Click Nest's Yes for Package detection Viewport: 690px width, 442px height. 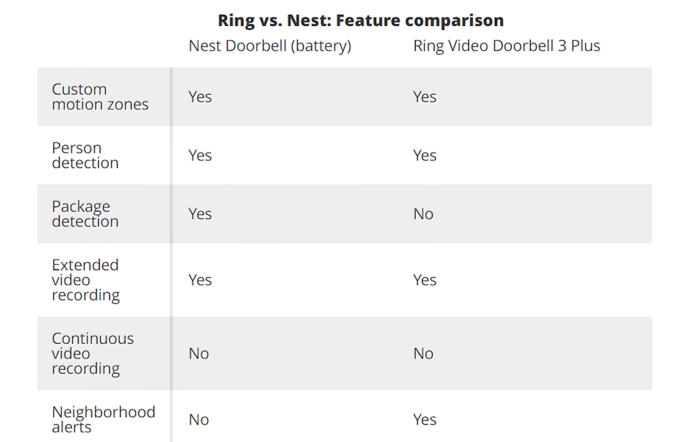(x=200, y=214)
